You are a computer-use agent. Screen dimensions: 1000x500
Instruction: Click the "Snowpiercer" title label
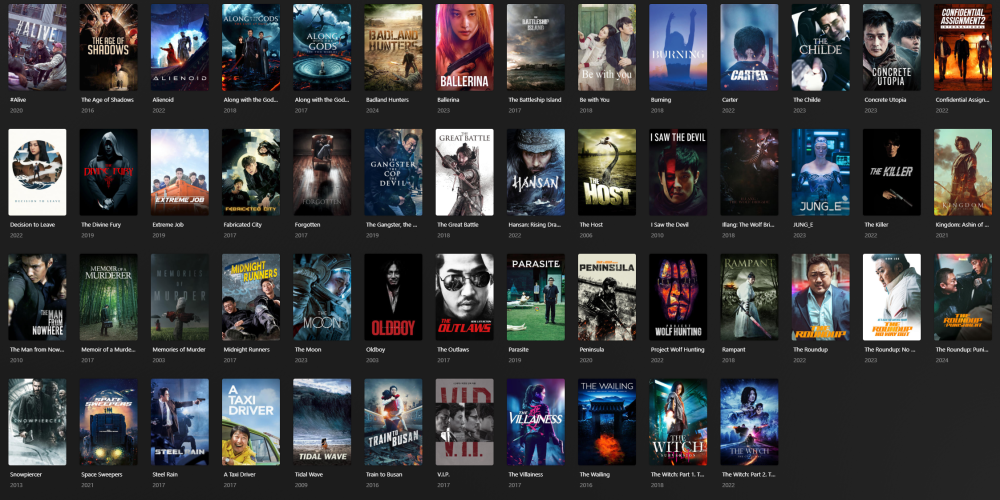tap(26, 474)
